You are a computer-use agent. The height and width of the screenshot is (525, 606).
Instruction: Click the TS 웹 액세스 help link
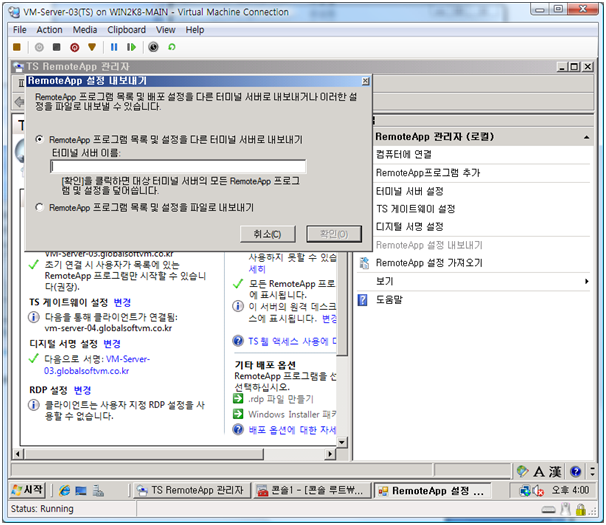point(292,341)
